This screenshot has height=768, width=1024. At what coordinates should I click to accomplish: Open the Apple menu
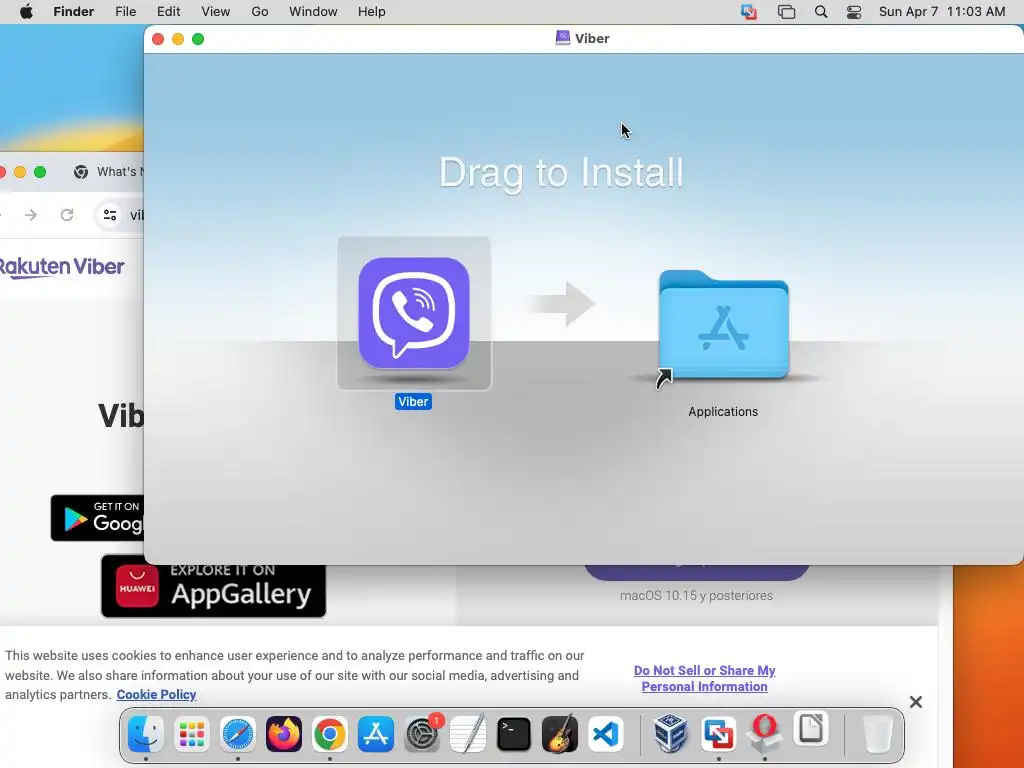26,12
